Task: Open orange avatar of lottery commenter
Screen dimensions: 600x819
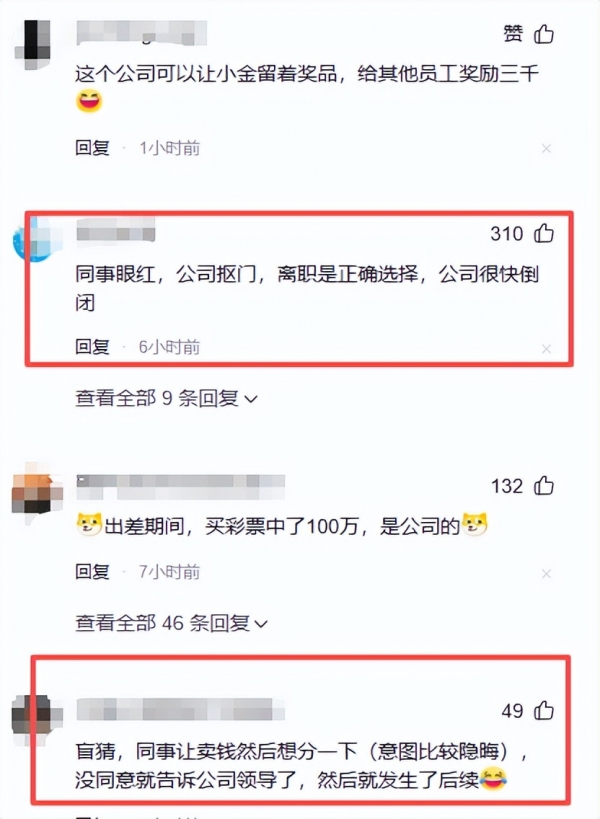Action: (37, 493)
